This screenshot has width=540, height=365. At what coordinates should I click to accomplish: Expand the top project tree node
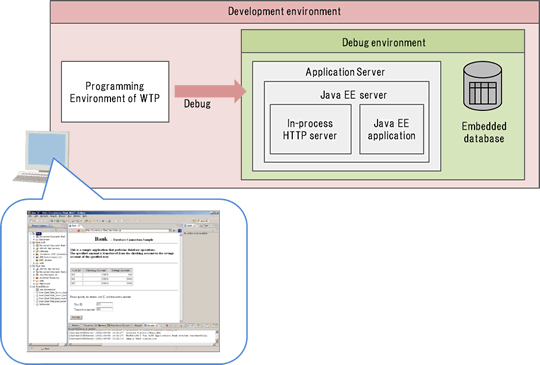coord(31,234)
